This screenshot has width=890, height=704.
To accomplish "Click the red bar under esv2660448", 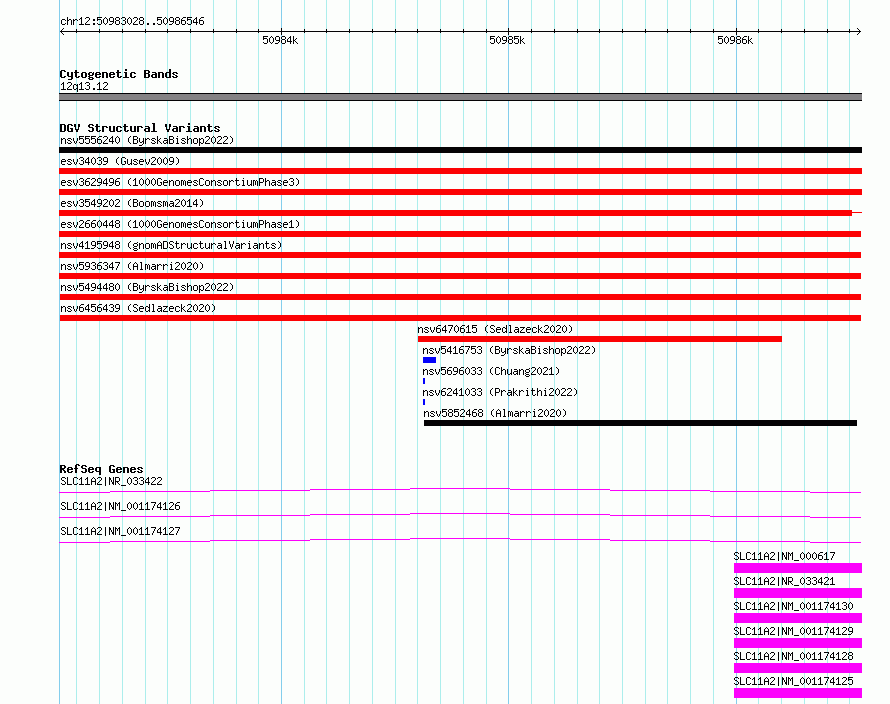I will pyautogui.click(x=460, y=234).
